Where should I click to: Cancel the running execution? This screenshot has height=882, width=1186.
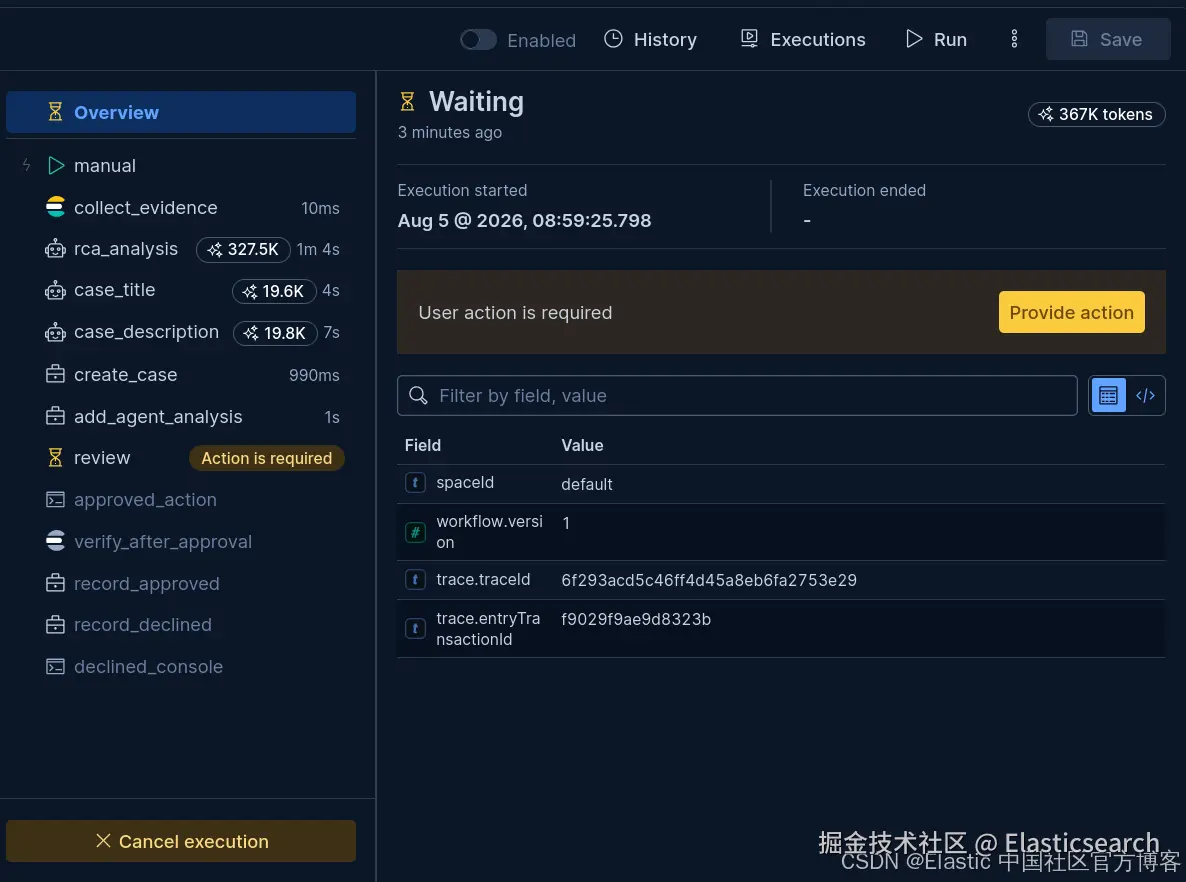(181, 841)
